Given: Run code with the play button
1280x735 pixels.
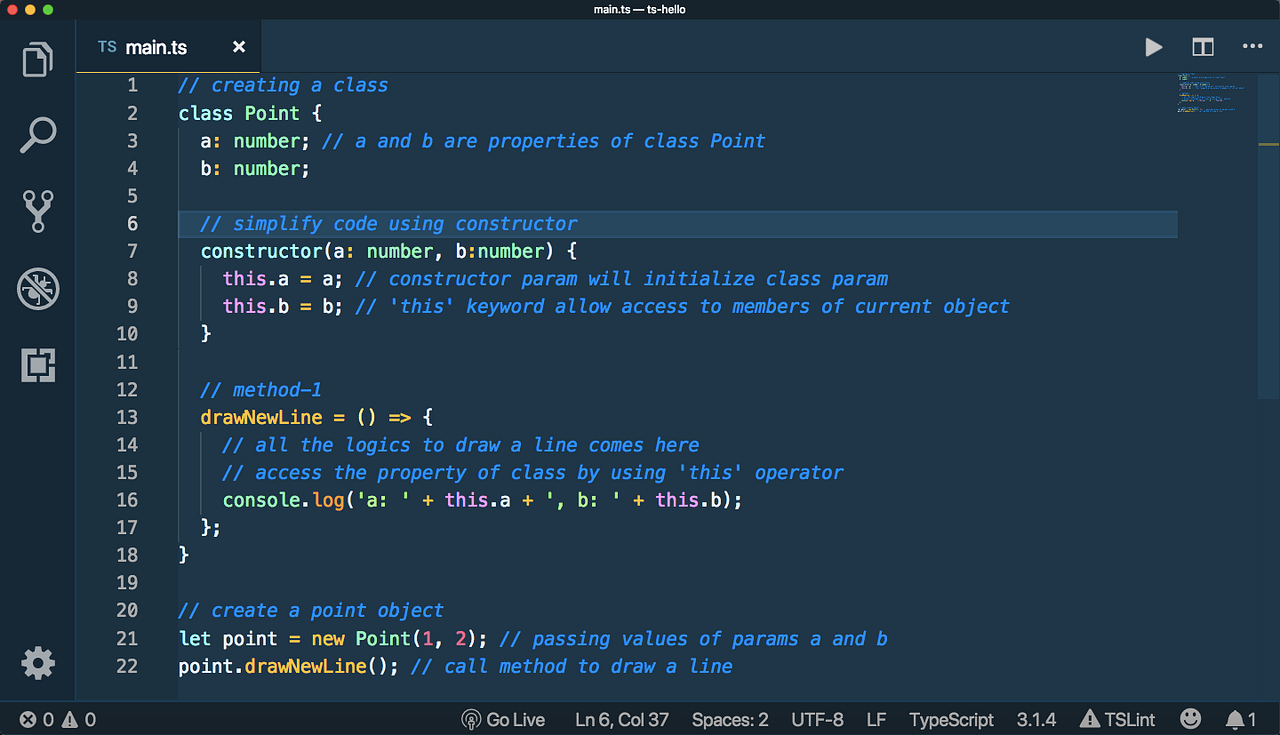Looking at the screenshot, I should tap(1154, 47).
